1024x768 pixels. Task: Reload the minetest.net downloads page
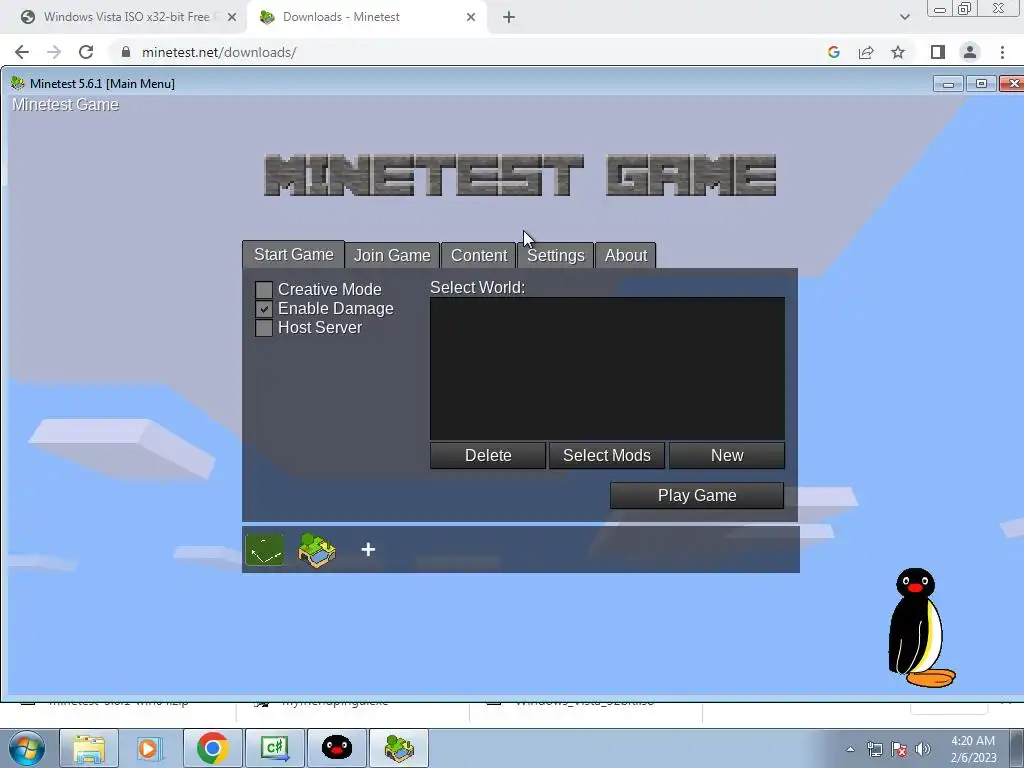pyautogui.click(x=86, y=52)
